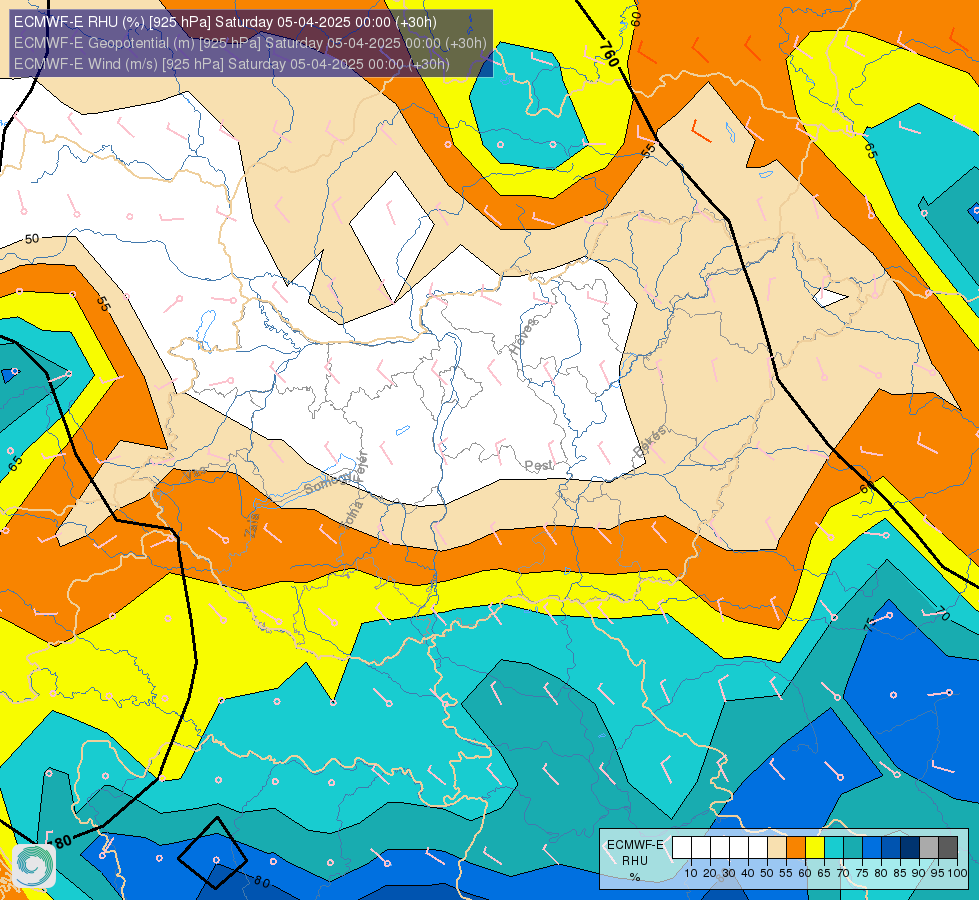Click the legend tick label 20
The height and width of the screenshot is (900, 979).
tap(710, 873)
